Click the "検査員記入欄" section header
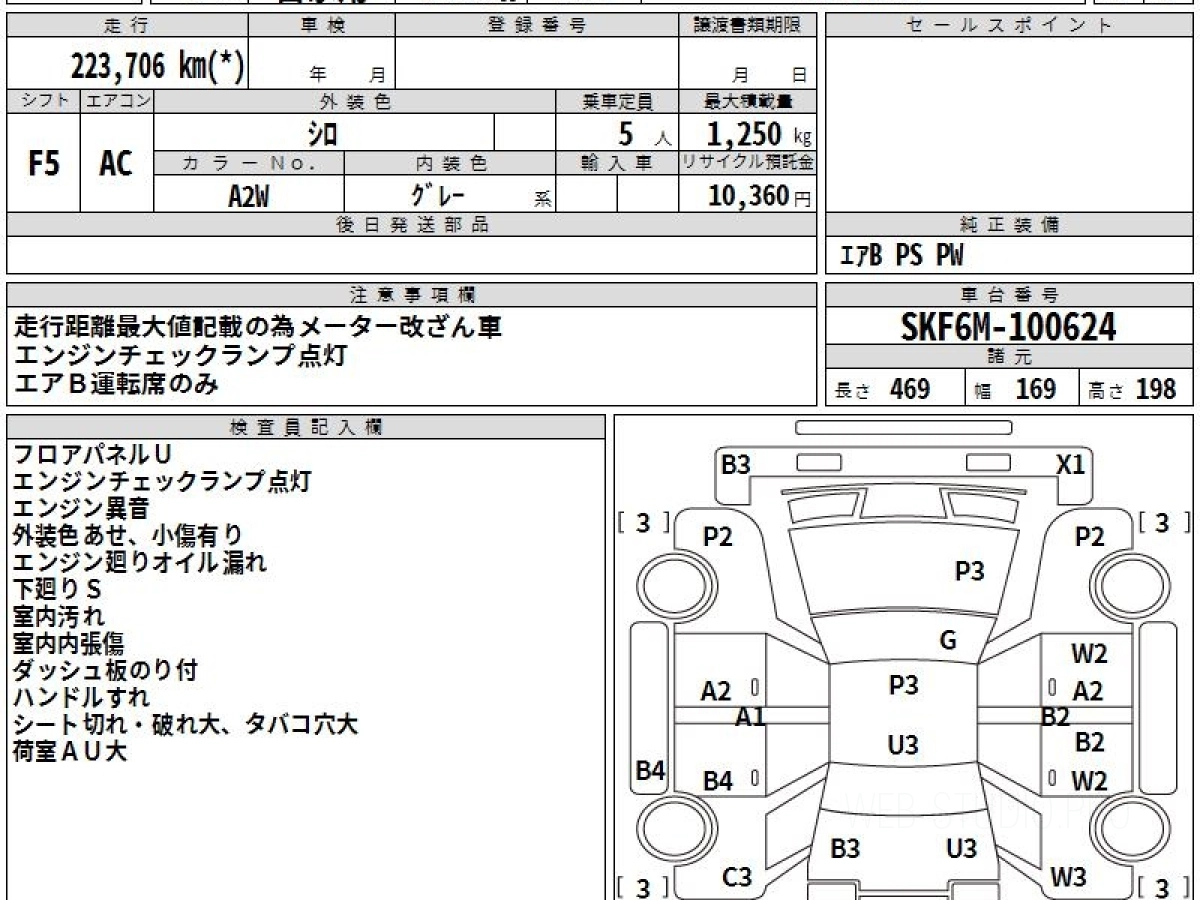The image size is (1200, 900). click(x=306, y=427)
